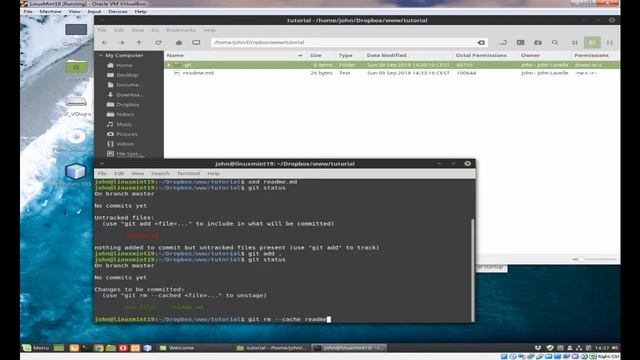Screen dimensions: 640x360
Task: Sort the file list by the Permissions column
Action: click(591, 55)
